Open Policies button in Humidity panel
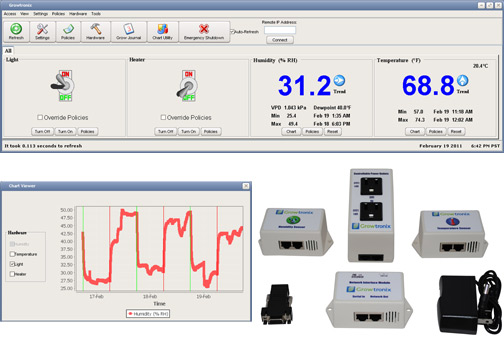Screen dimensions: 504x361 (312, 131)
